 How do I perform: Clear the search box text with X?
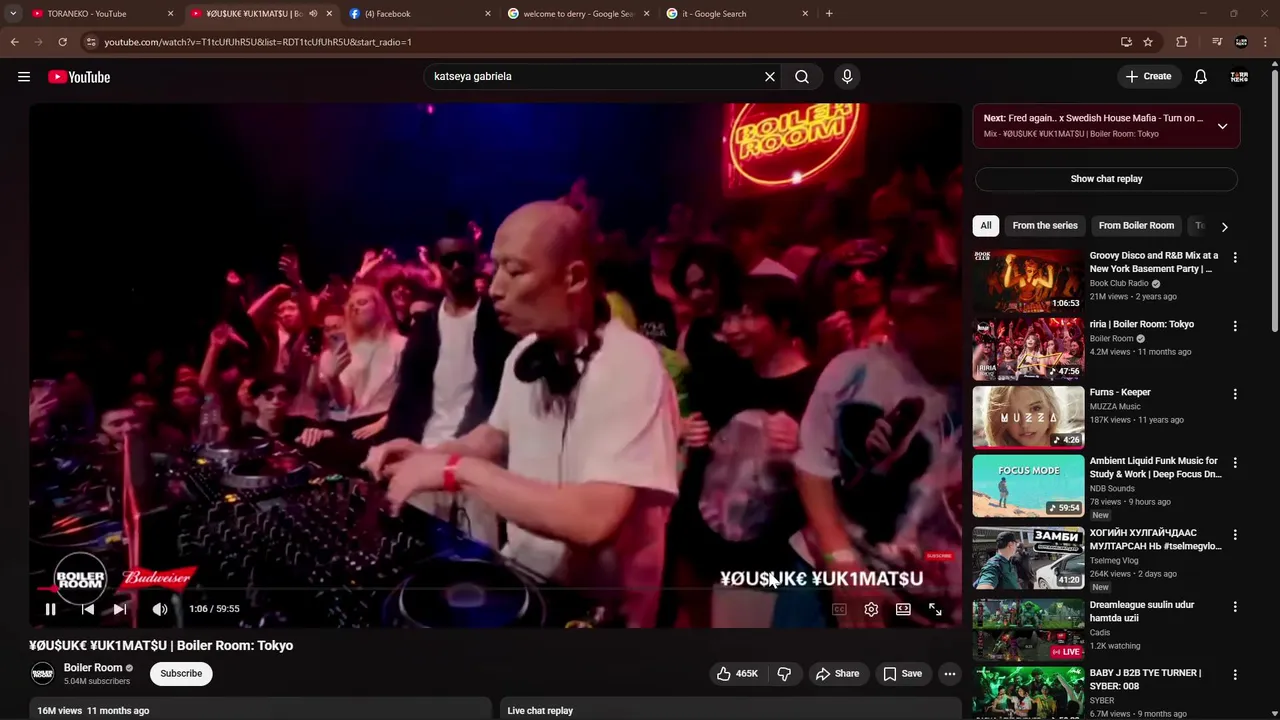770,76
